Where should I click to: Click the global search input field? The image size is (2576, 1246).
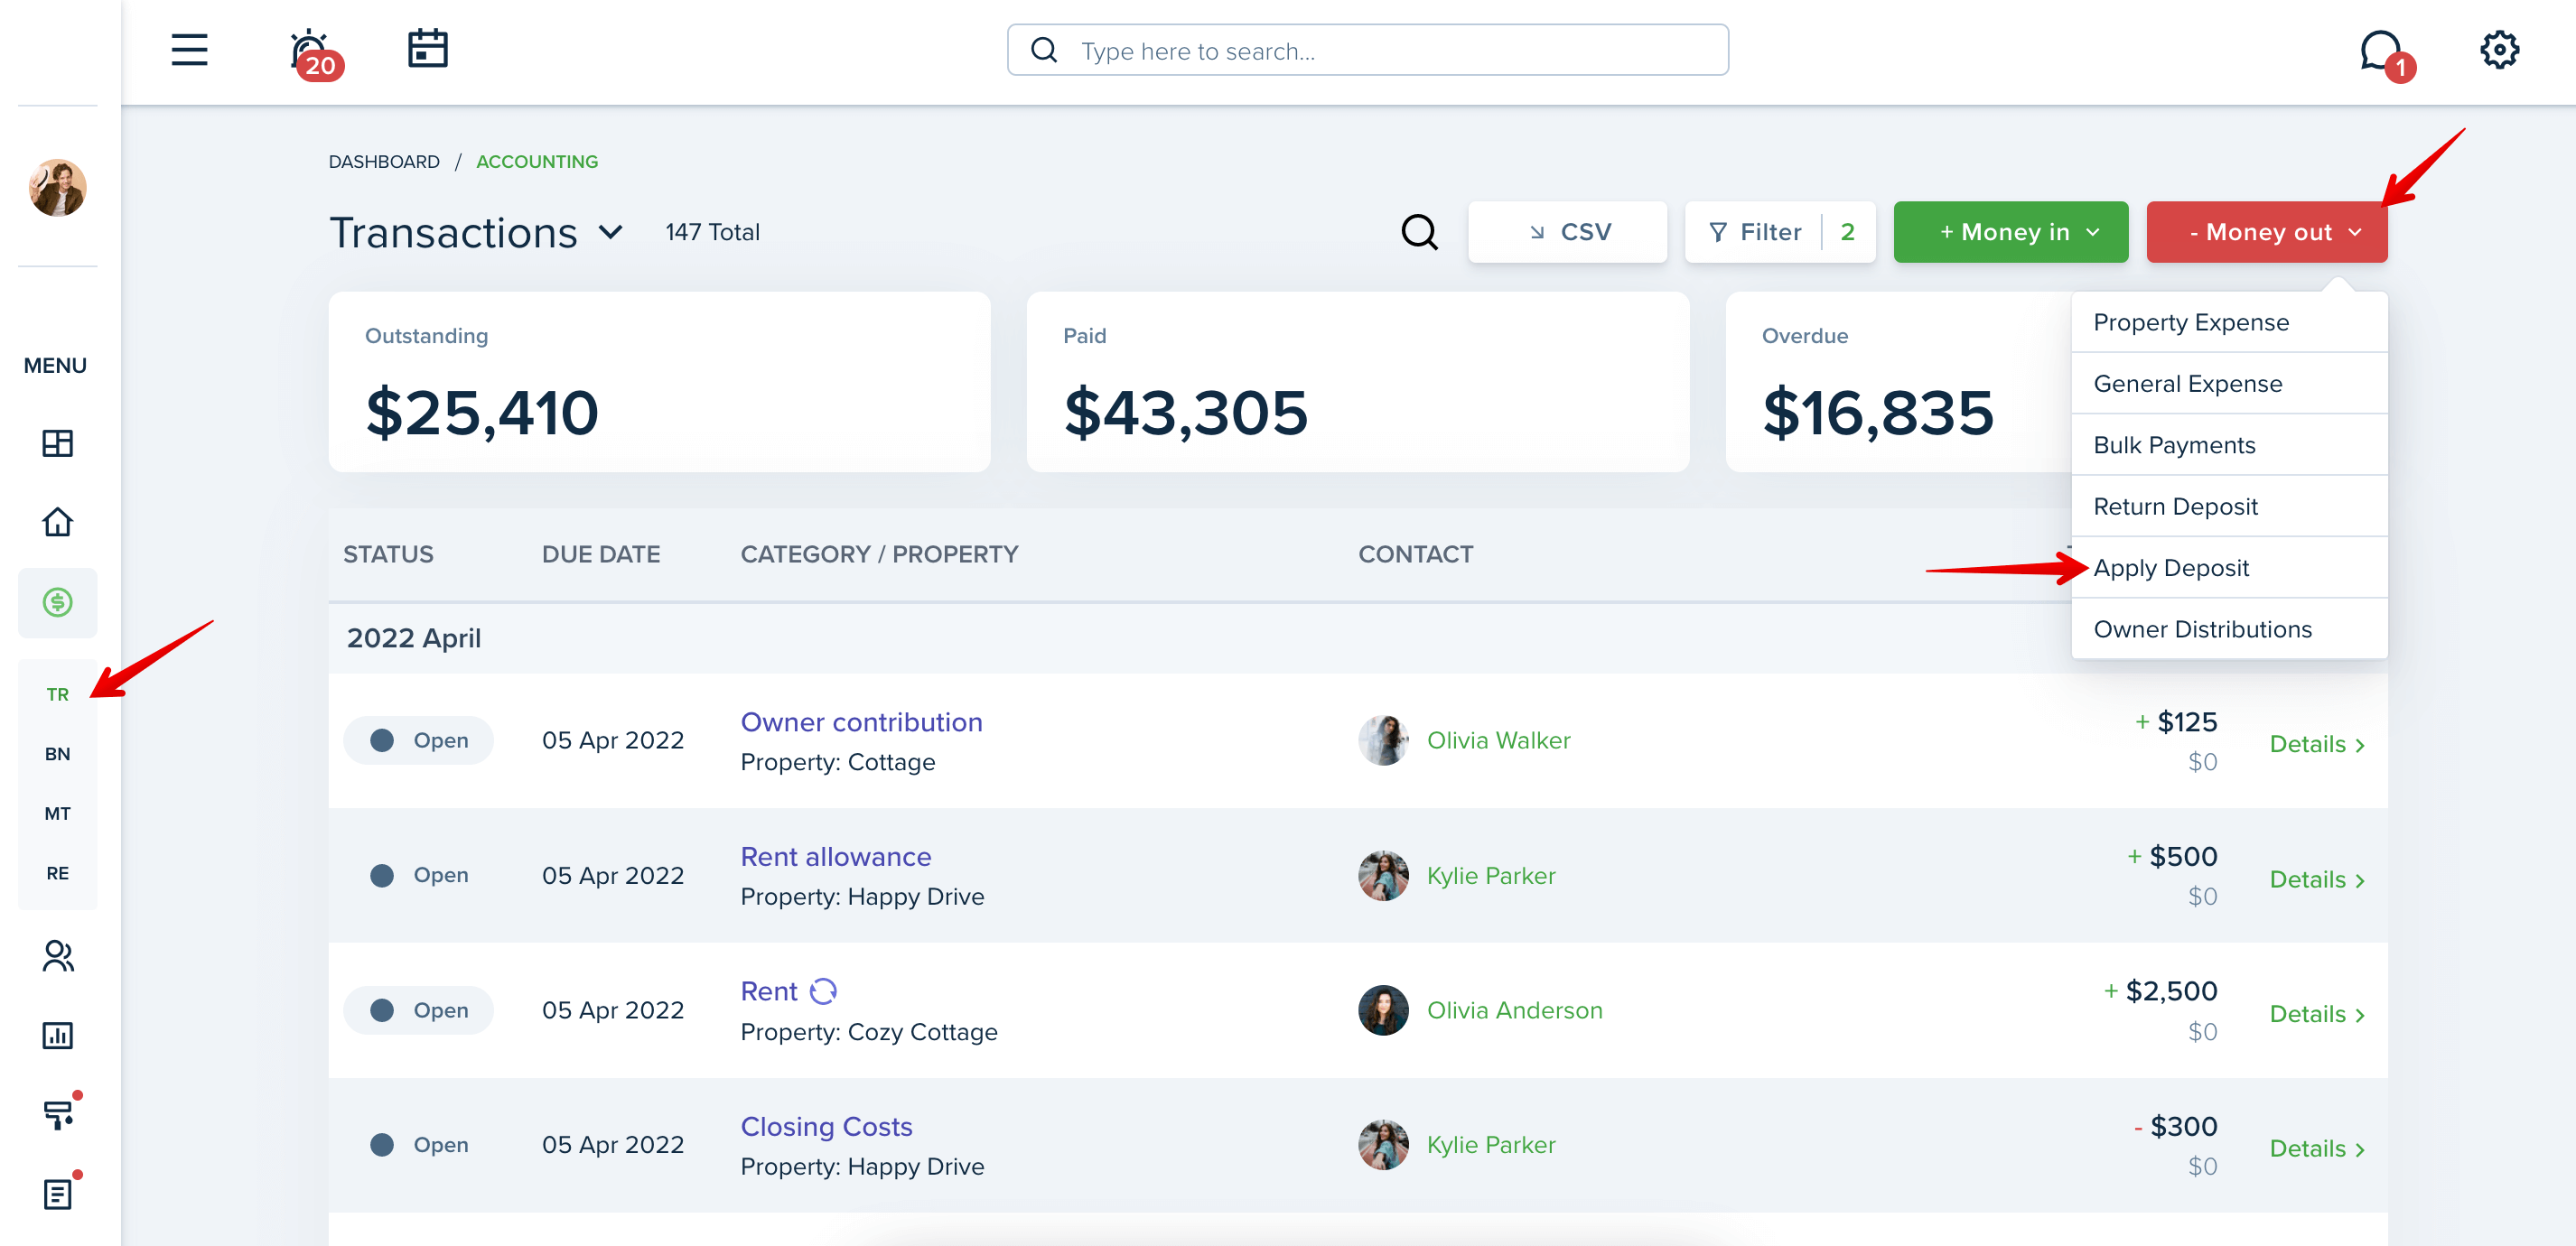[1367, 50]
